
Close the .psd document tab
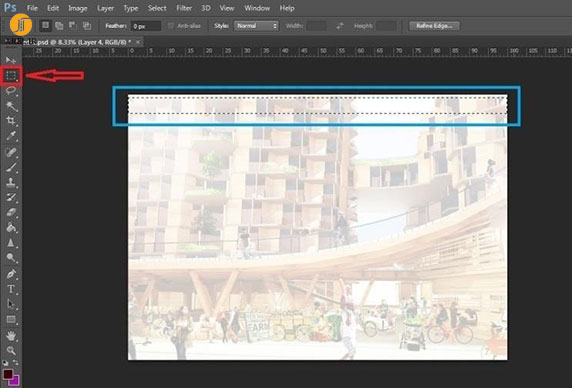(138, 42)
